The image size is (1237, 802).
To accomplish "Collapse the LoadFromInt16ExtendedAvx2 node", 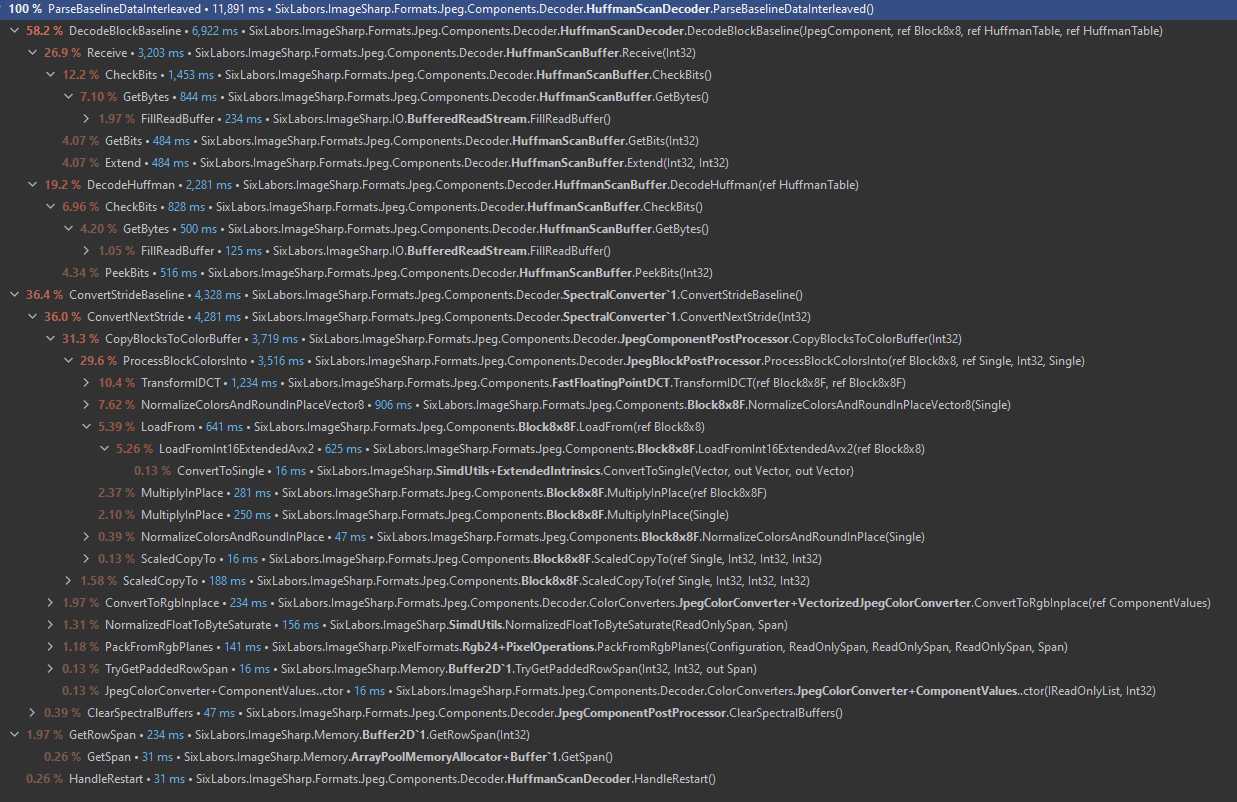I will point(104,449).
